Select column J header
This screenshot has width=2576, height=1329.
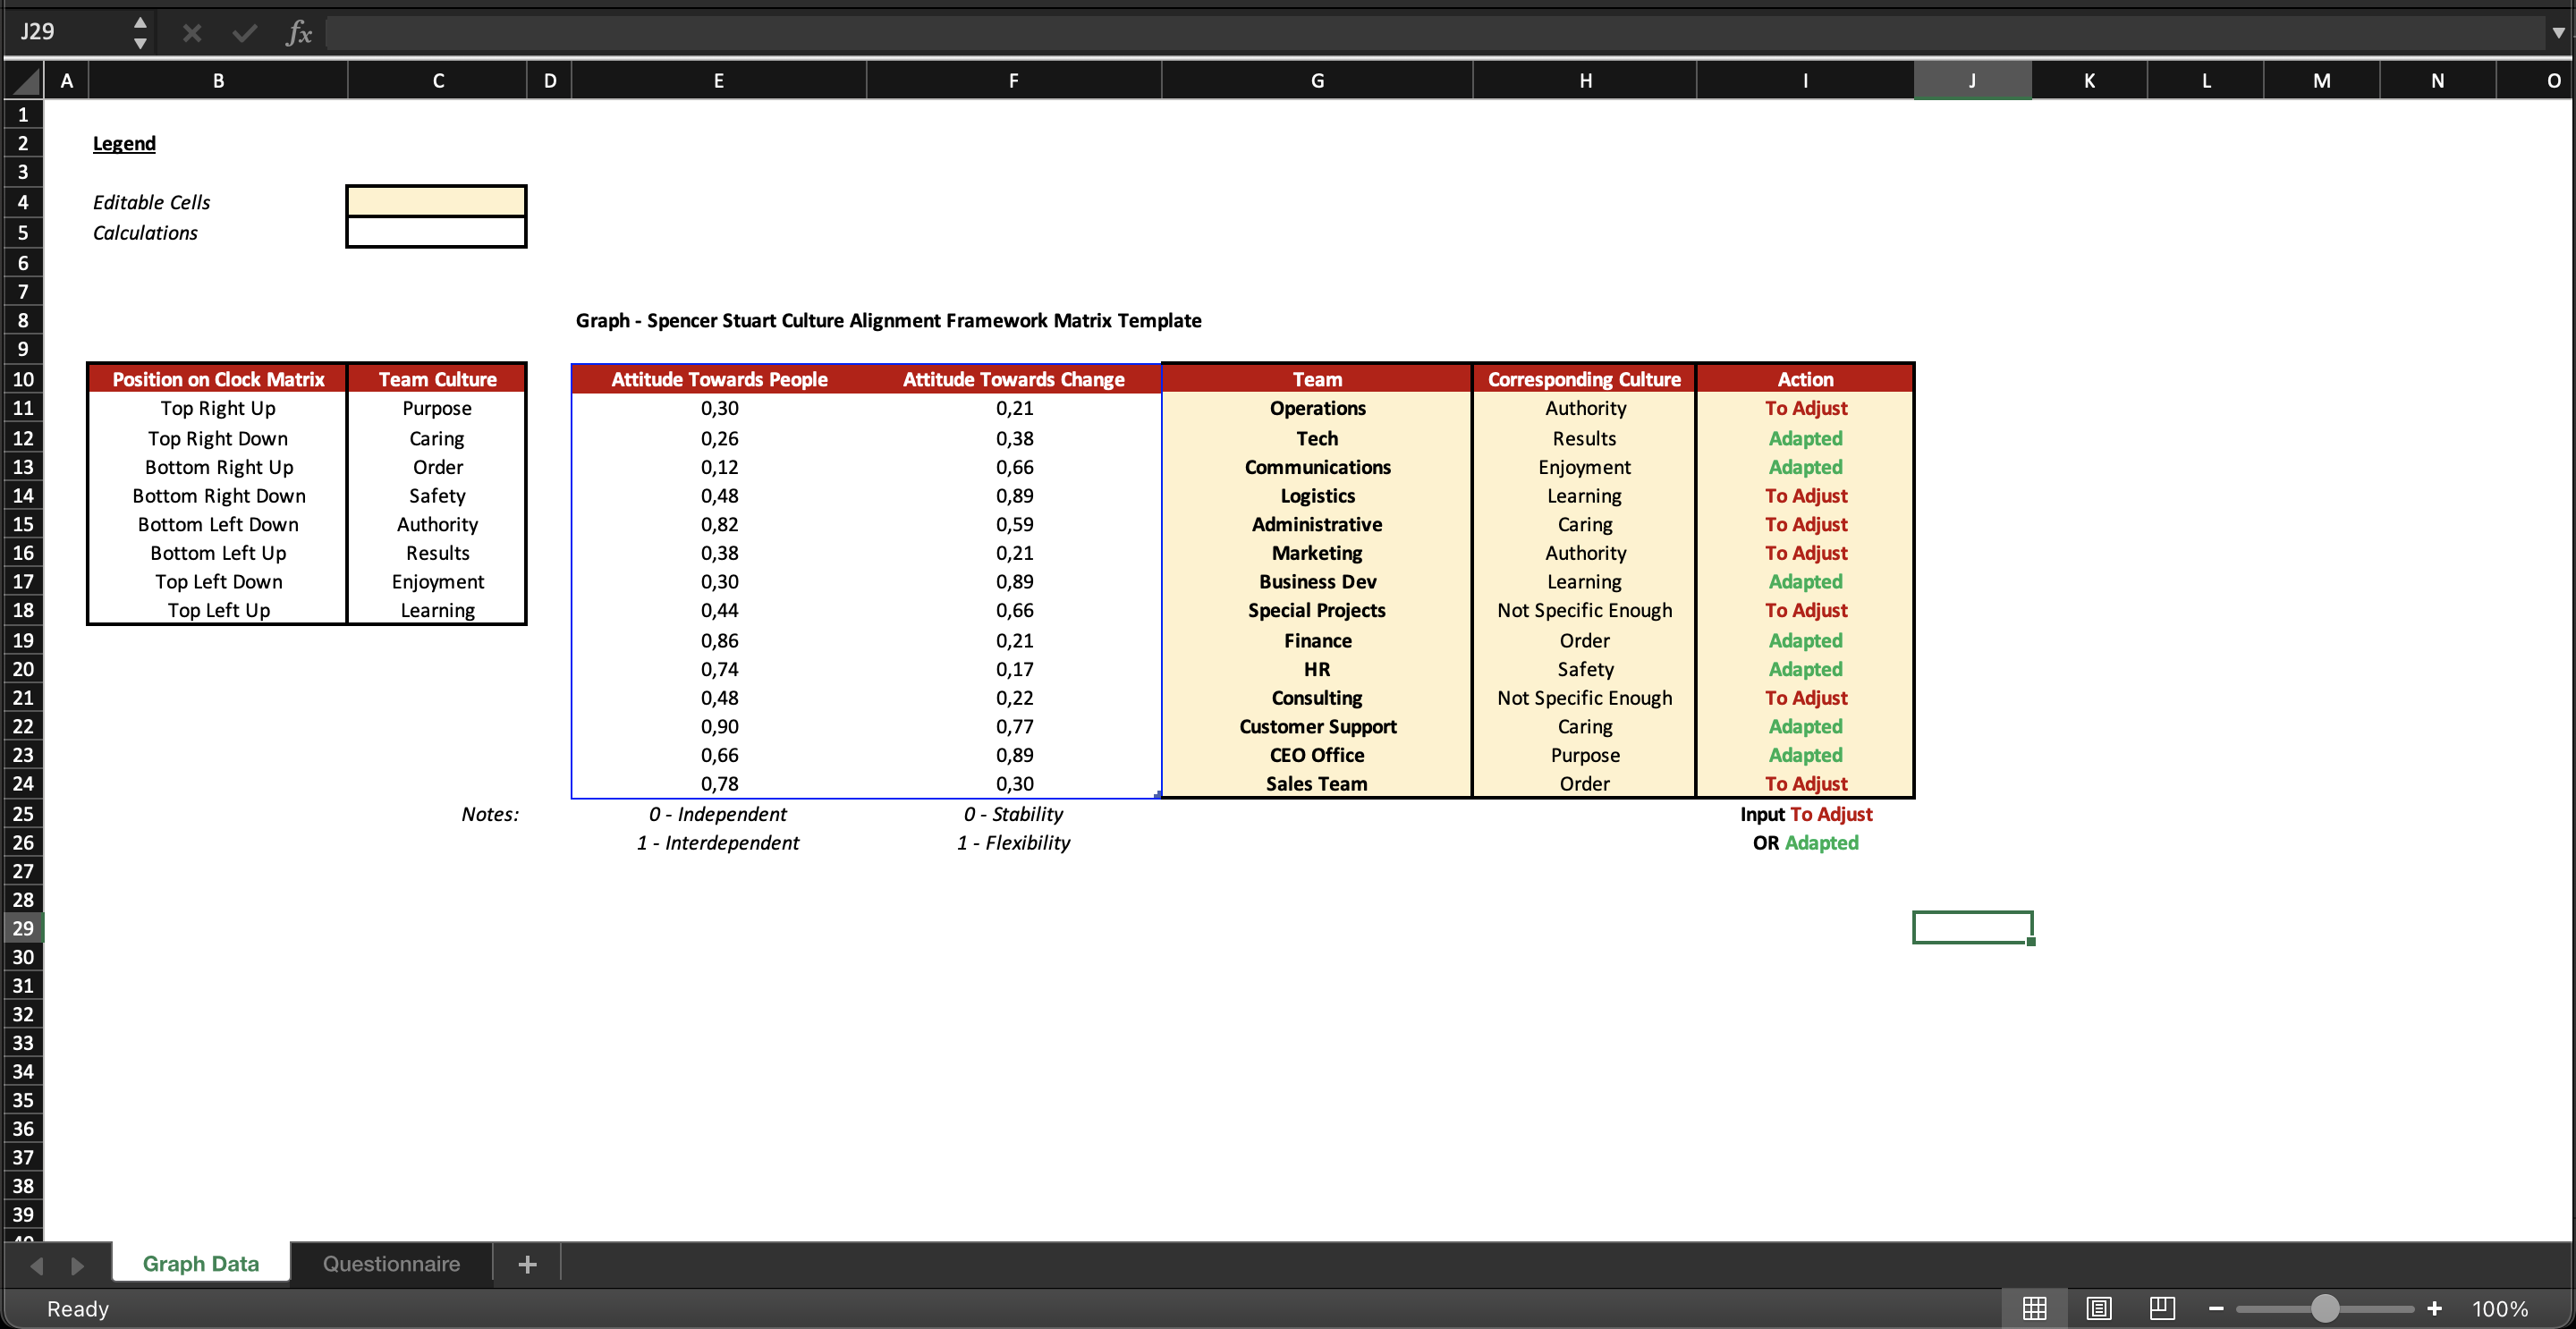click(1972, 81)
